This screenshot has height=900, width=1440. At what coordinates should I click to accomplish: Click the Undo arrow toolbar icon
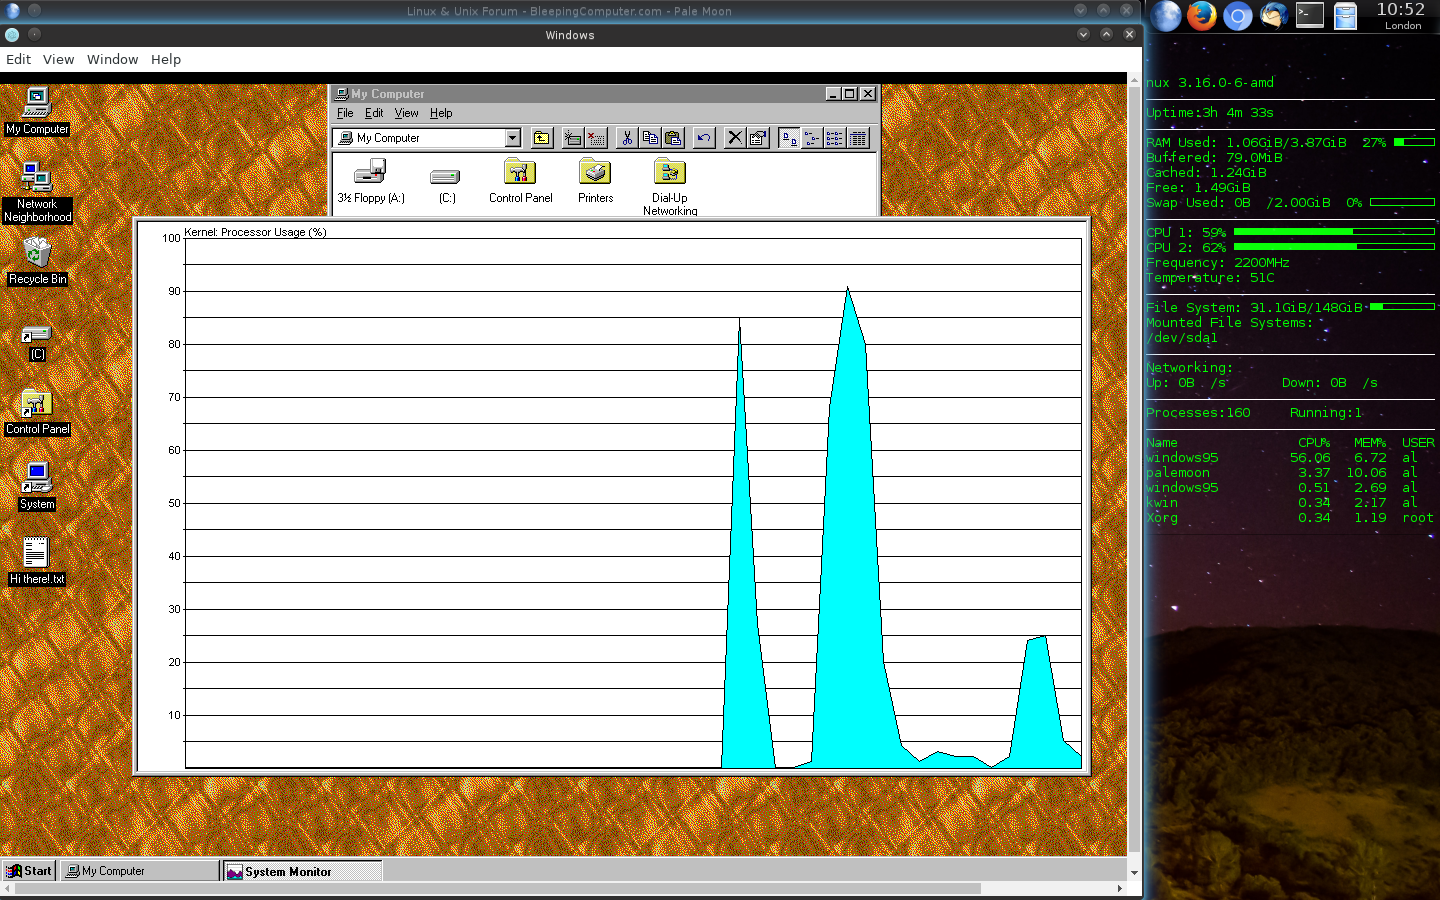point(704,138)
